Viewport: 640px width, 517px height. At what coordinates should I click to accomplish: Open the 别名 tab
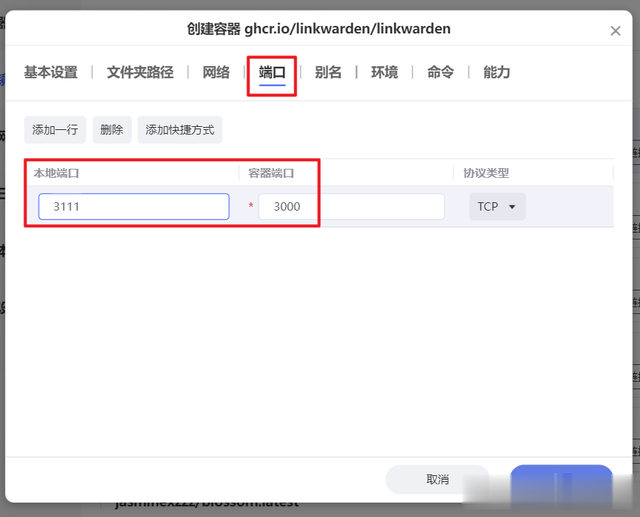point(328,72)
